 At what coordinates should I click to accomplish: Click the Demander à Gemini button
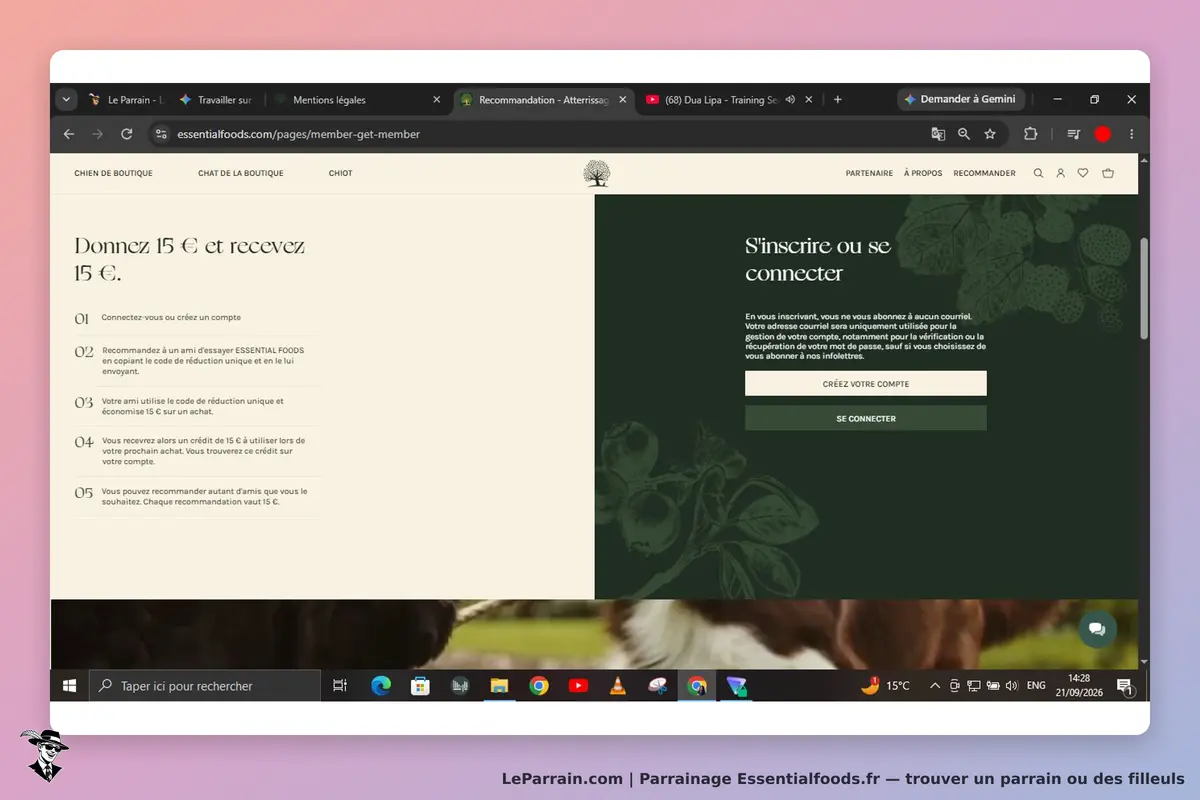(x=961, y=100)
